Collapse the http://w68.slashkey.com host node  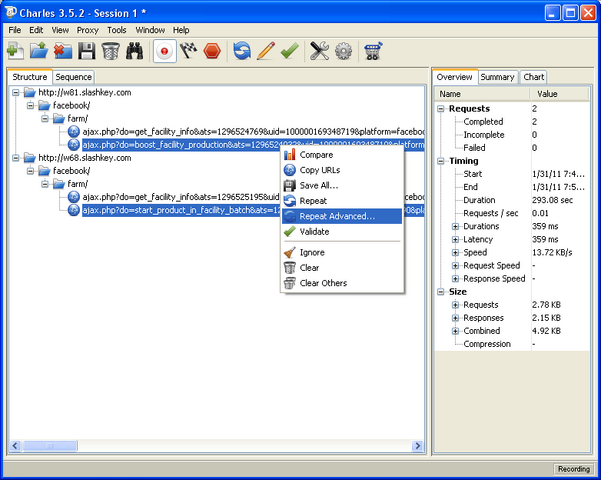coord(16,158)
